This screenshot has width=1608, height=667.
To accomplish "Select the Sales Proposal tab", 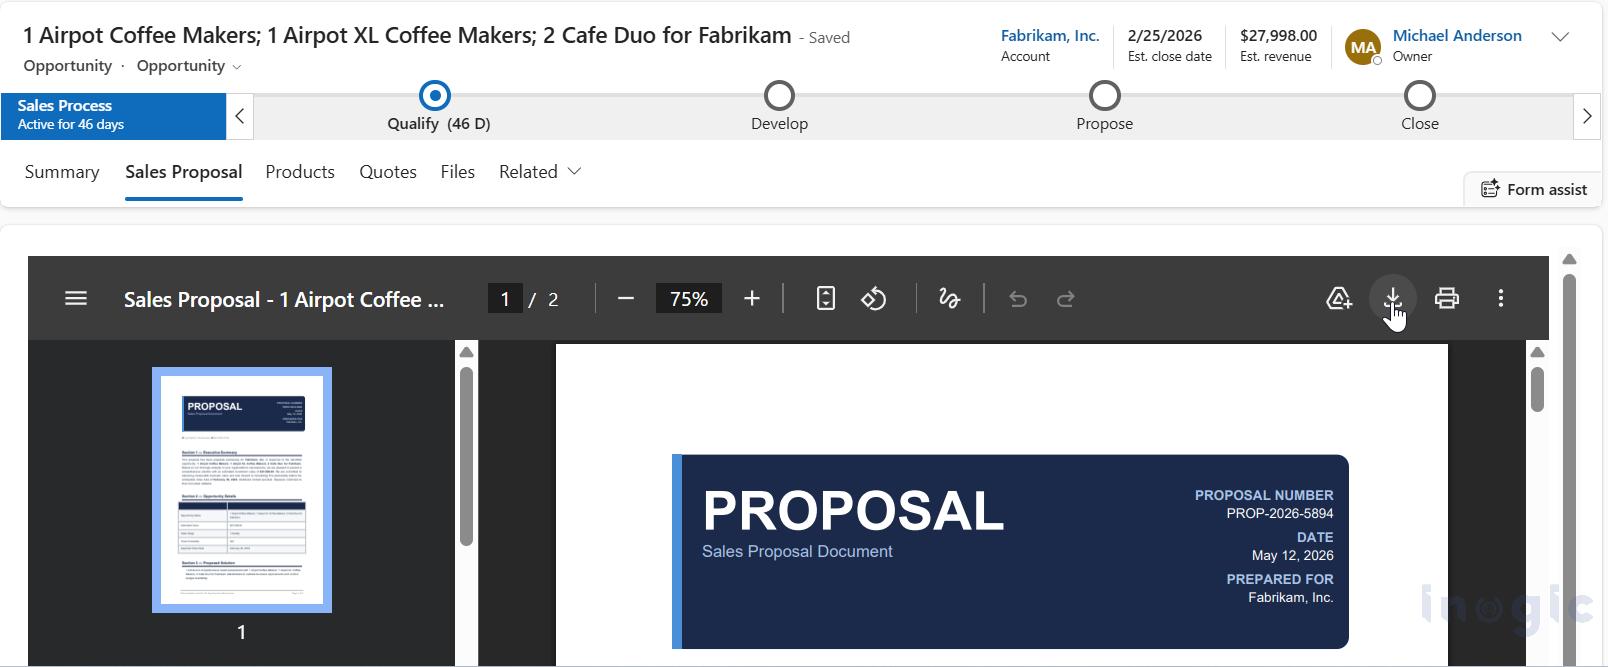I will coord(184,172).
